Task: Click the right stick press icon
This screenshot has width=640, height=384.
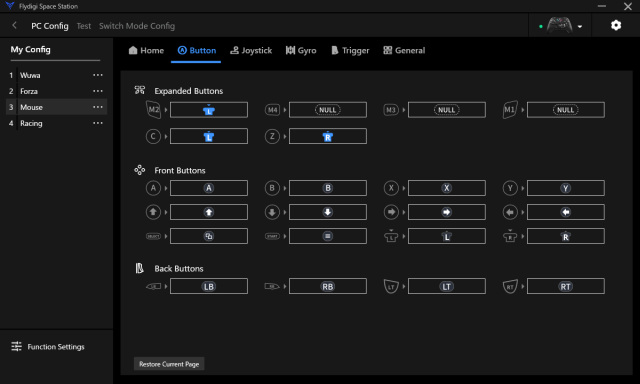Action: 510,235
